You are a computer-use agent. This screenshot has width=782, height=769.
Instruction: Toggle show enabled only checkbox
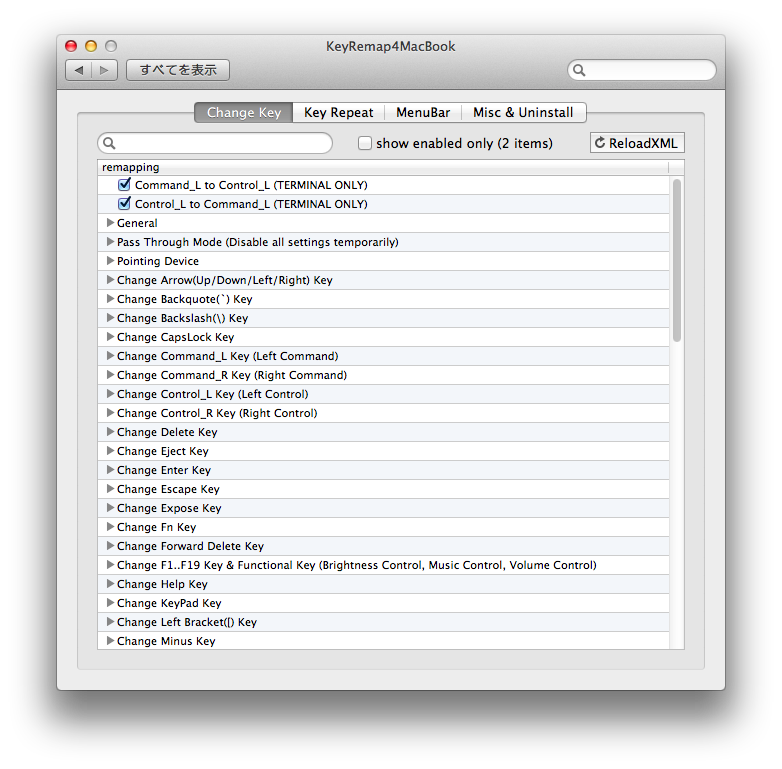point(365,144)
